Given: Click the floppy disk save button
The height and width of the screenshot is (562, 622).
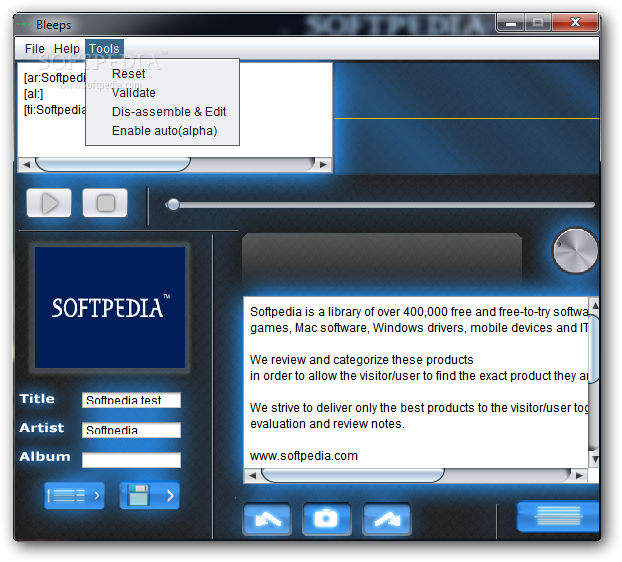Looking at the screenshot, I should 150,495.
